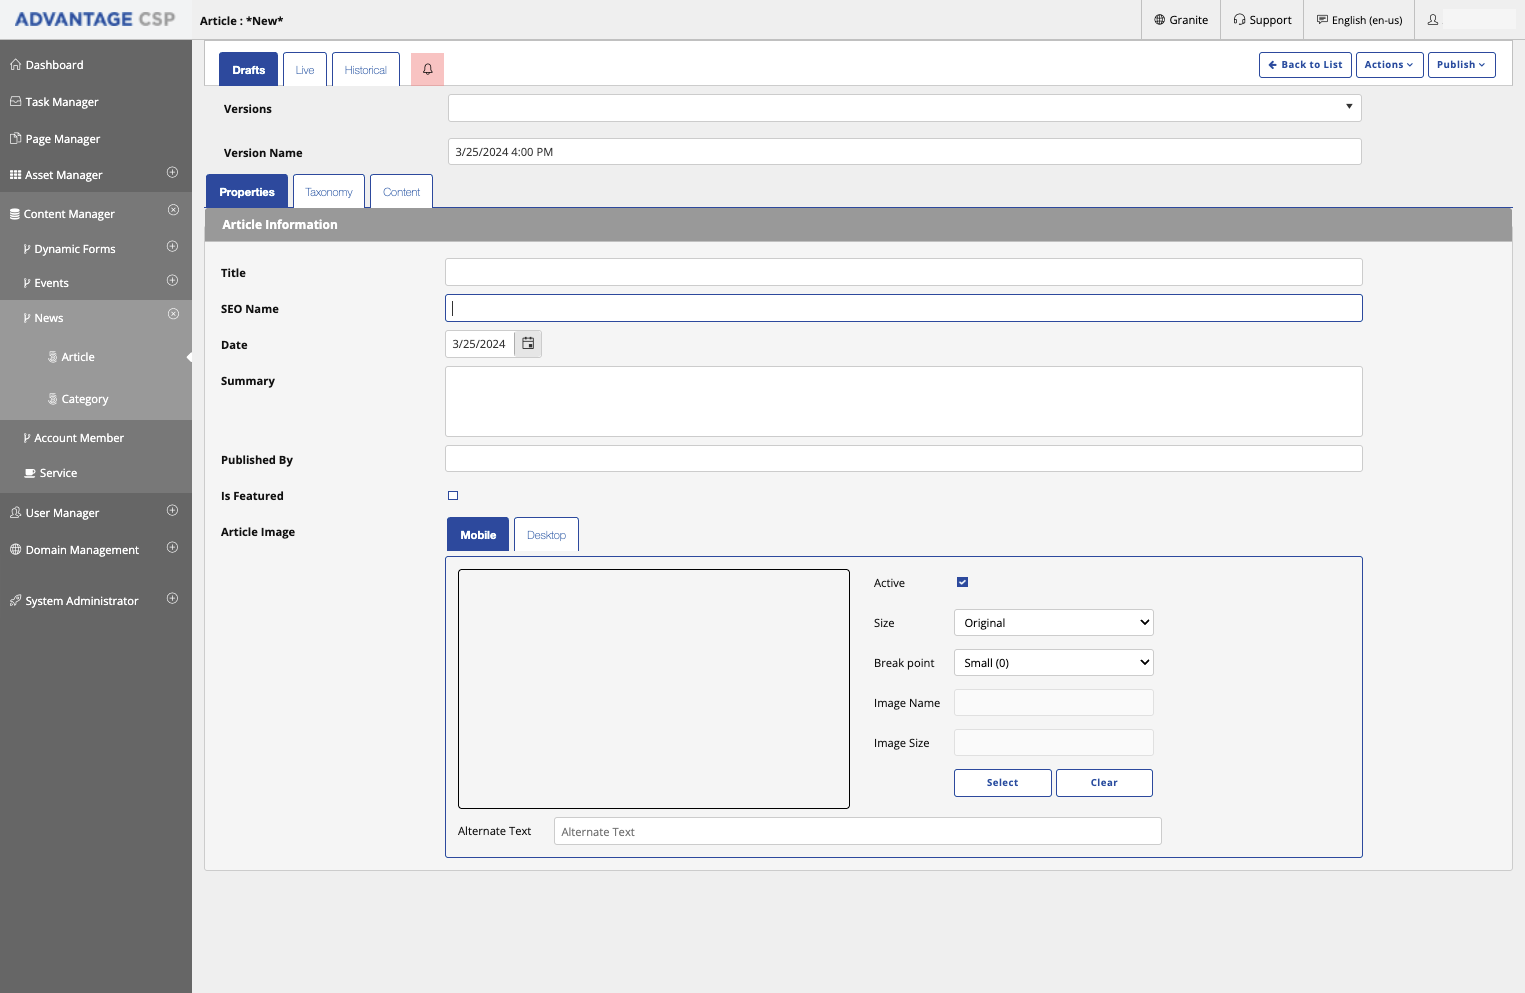The height and width of the screenshot is (993, 1525).
Task: Click the Support headset icon
Action: tap(1240, 20)
